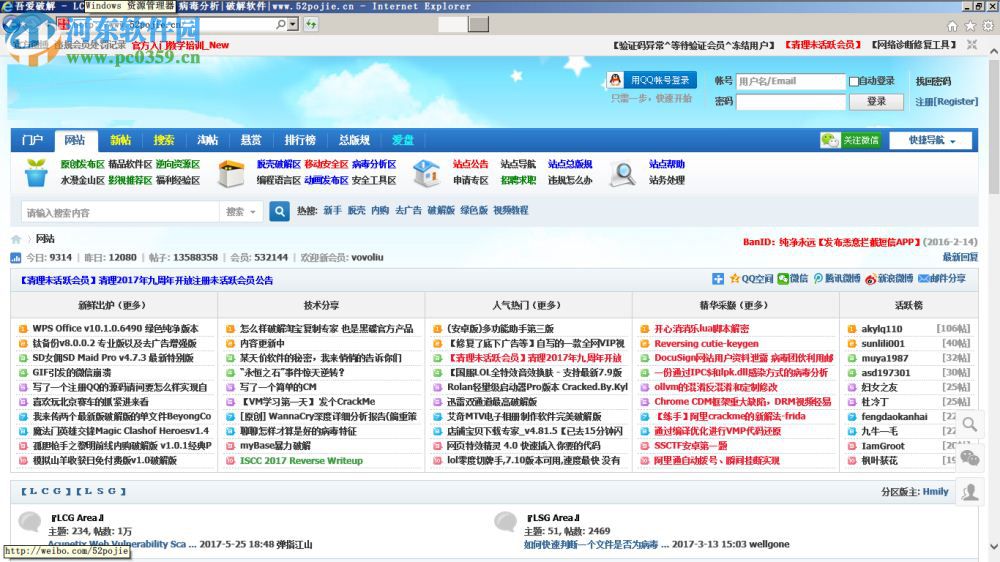Viewport: 1000px width, 562px height.
Task: Expand the 快捷导航 dropdown
Action: pyautogui.click(x=930, y=141)
